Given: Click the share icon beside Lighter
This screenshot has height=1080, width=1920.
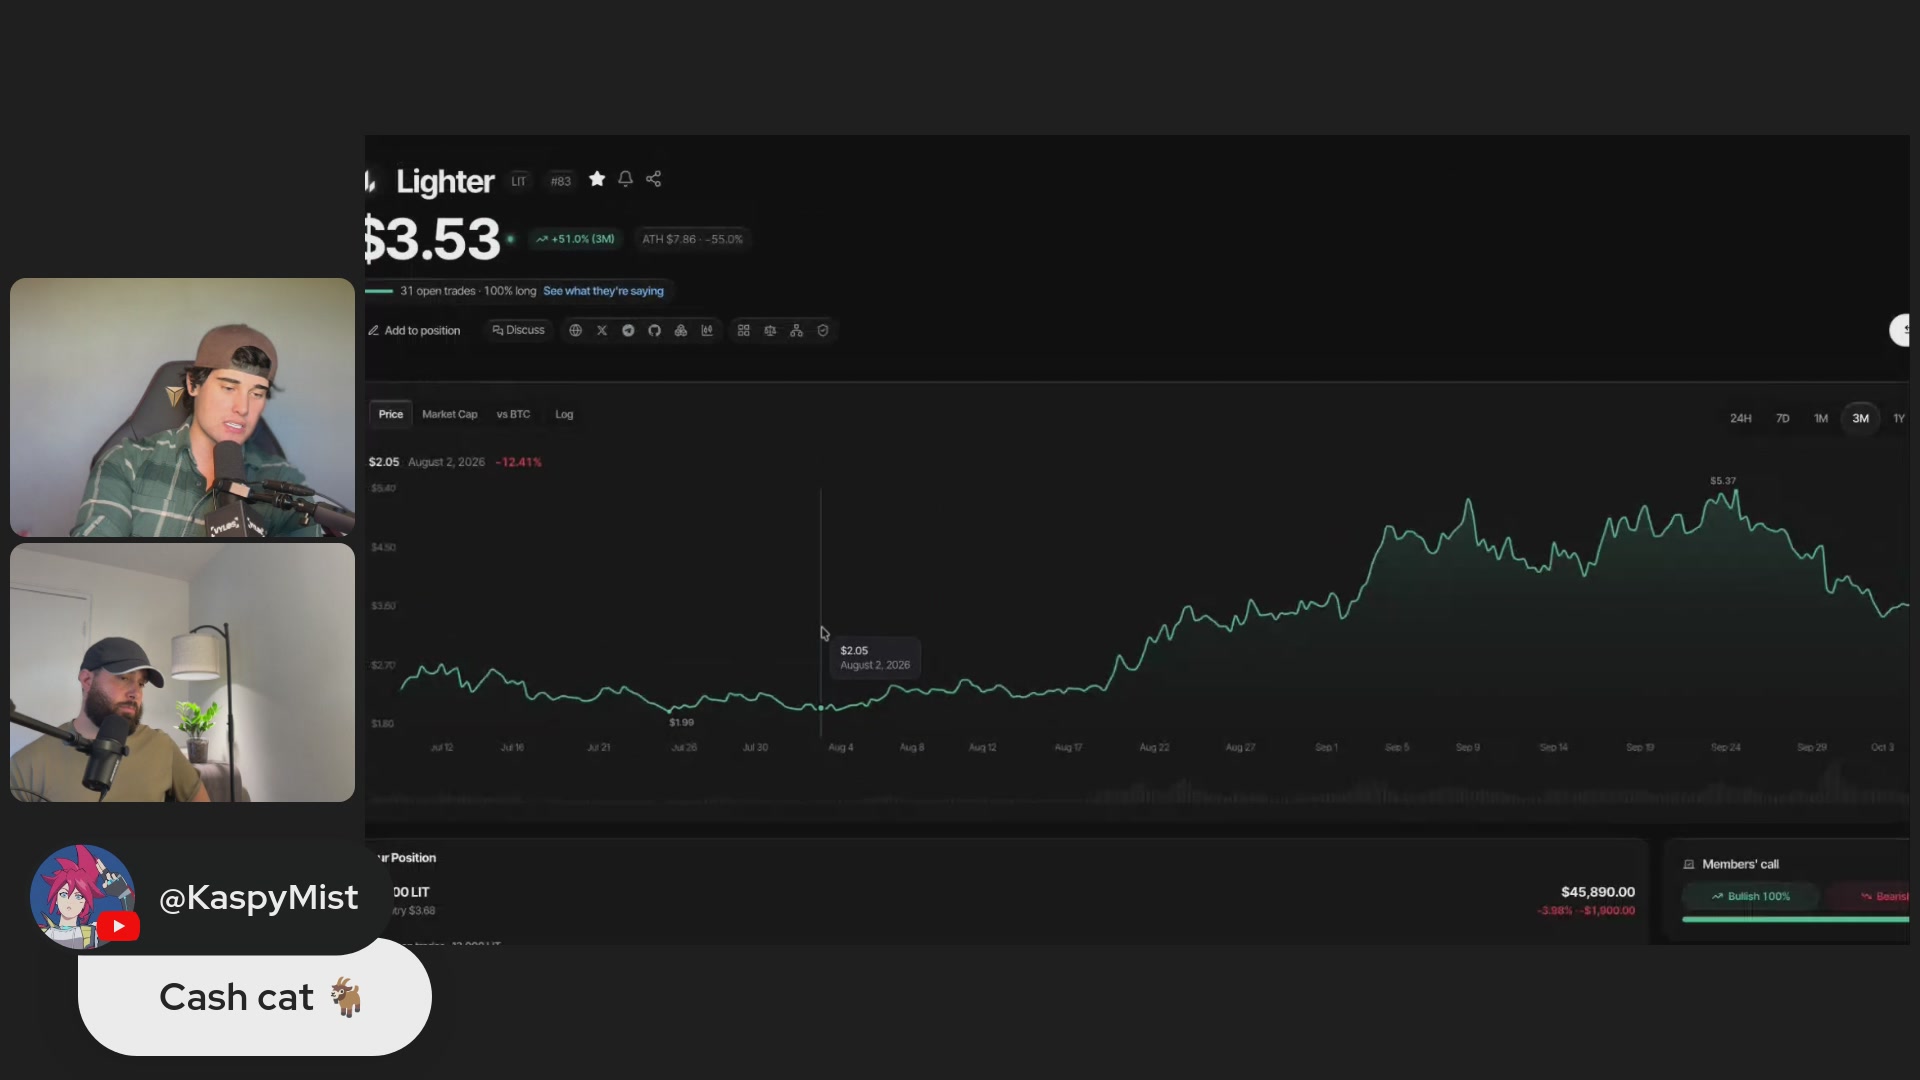Looking at the screenshot, I should coord(654,179).
